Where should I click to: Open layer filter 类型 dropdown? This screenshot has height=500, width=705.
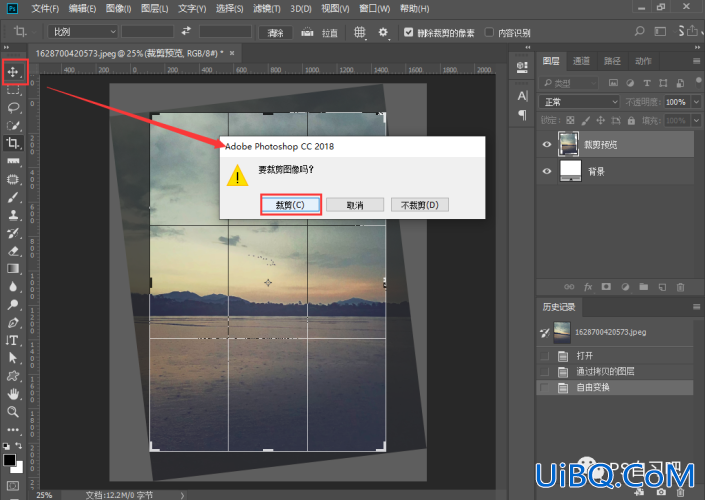(568, 83)
